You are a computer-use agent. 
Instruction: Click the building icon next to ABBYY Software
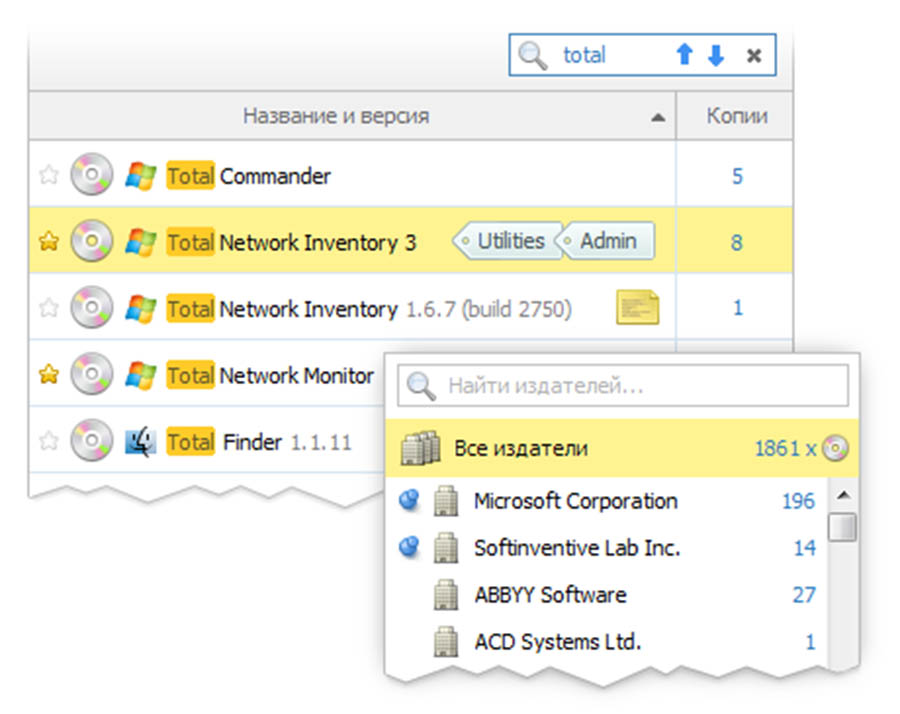(446, 595)
